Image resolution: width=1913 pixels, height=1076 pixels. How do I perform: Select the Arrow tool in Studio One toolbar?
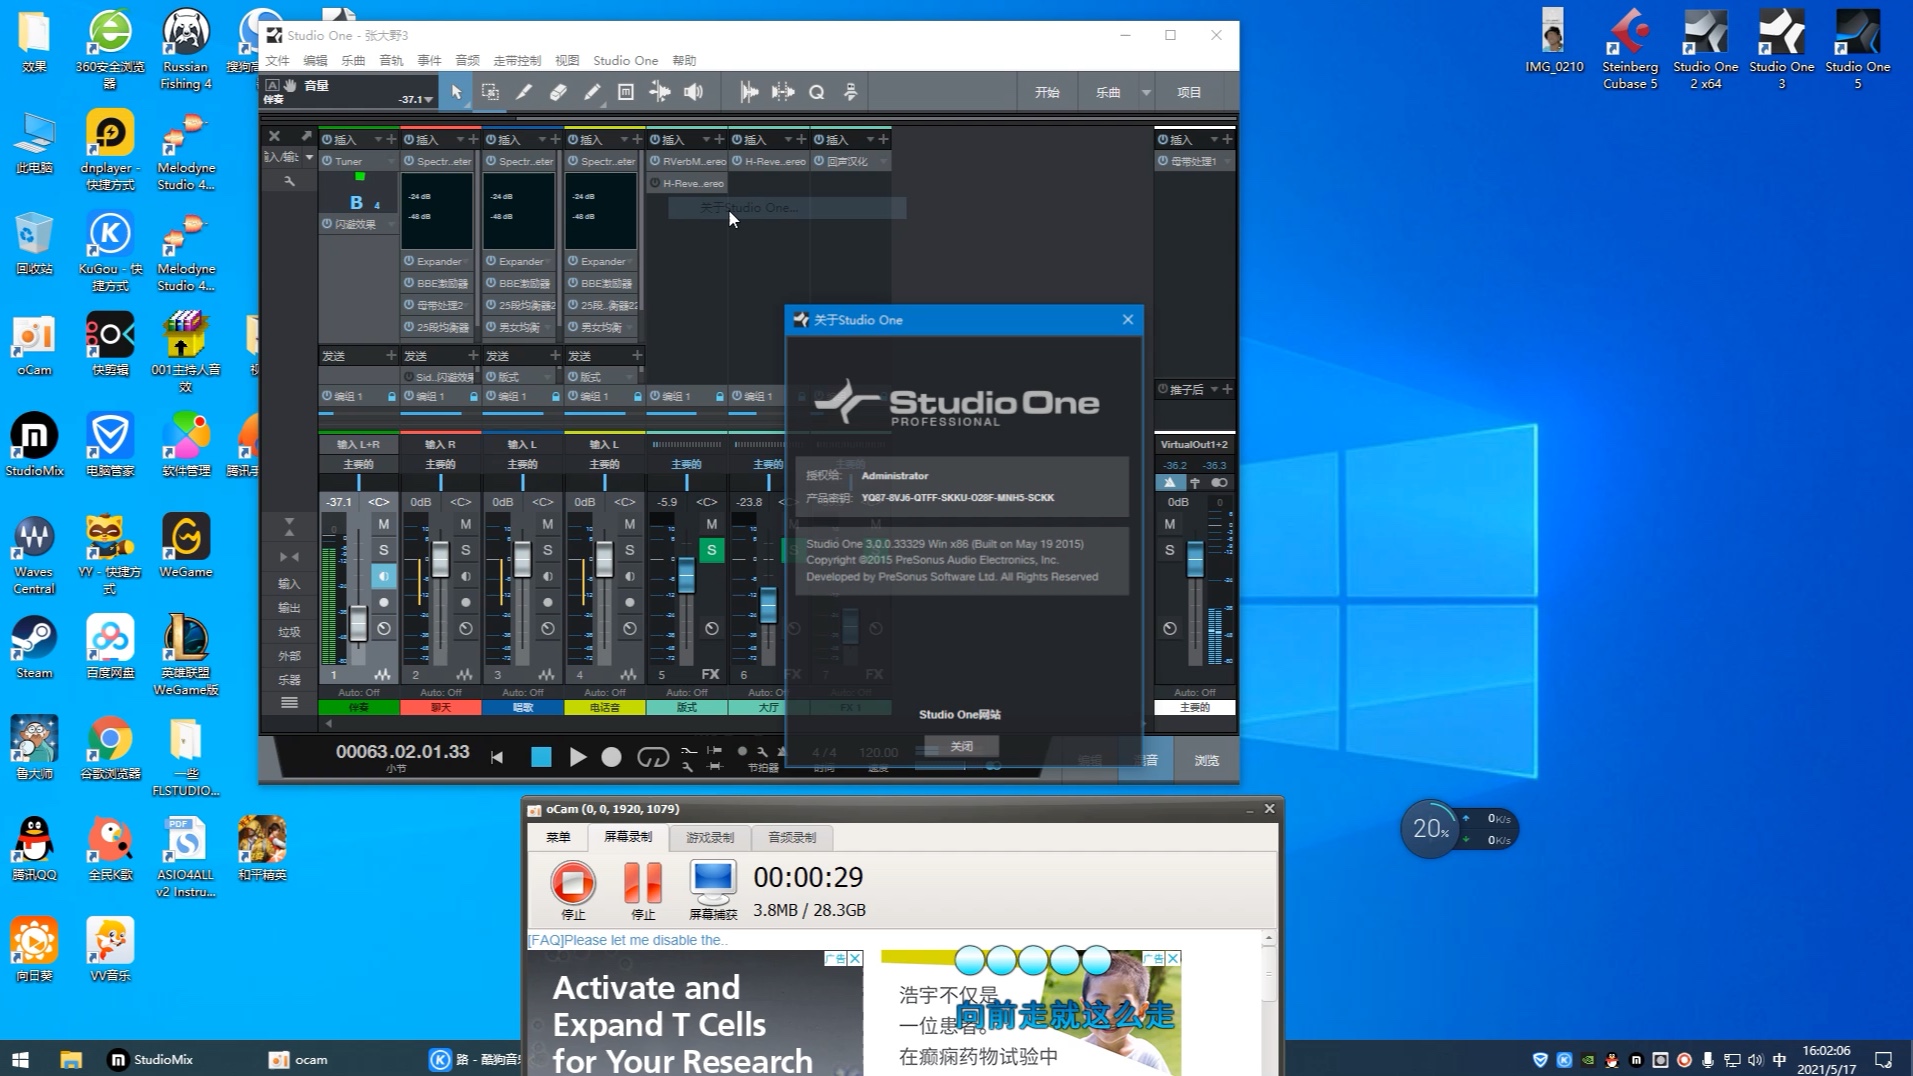456,92
